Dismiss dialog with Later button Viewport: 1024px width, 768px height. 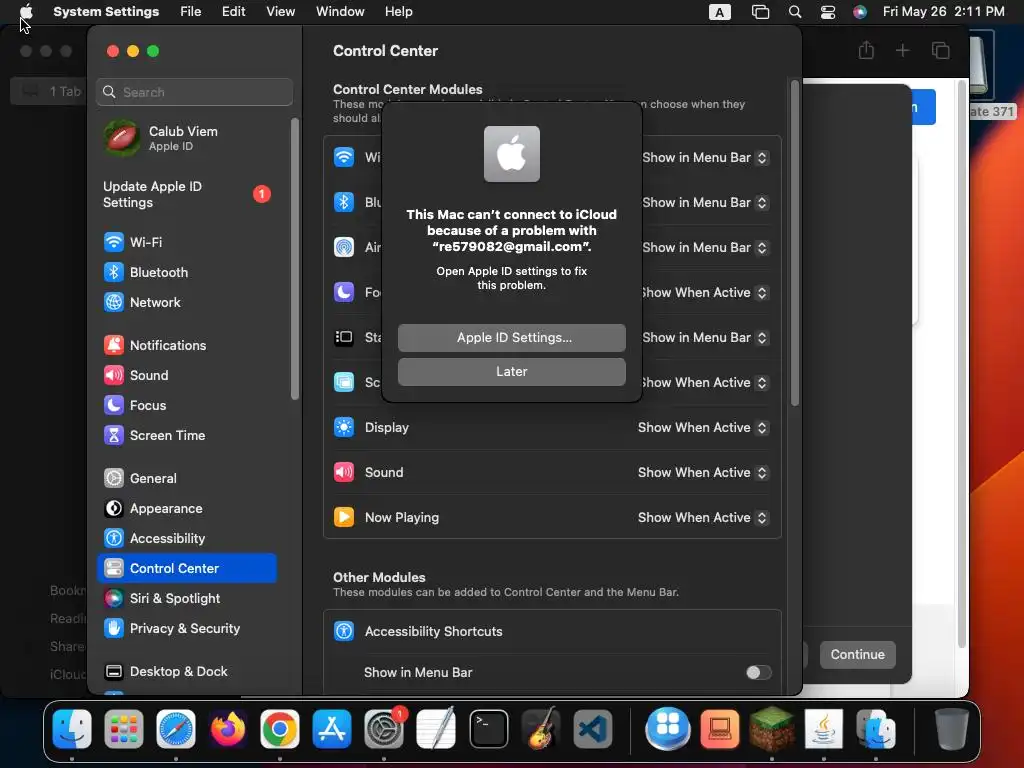pos(511,372)
